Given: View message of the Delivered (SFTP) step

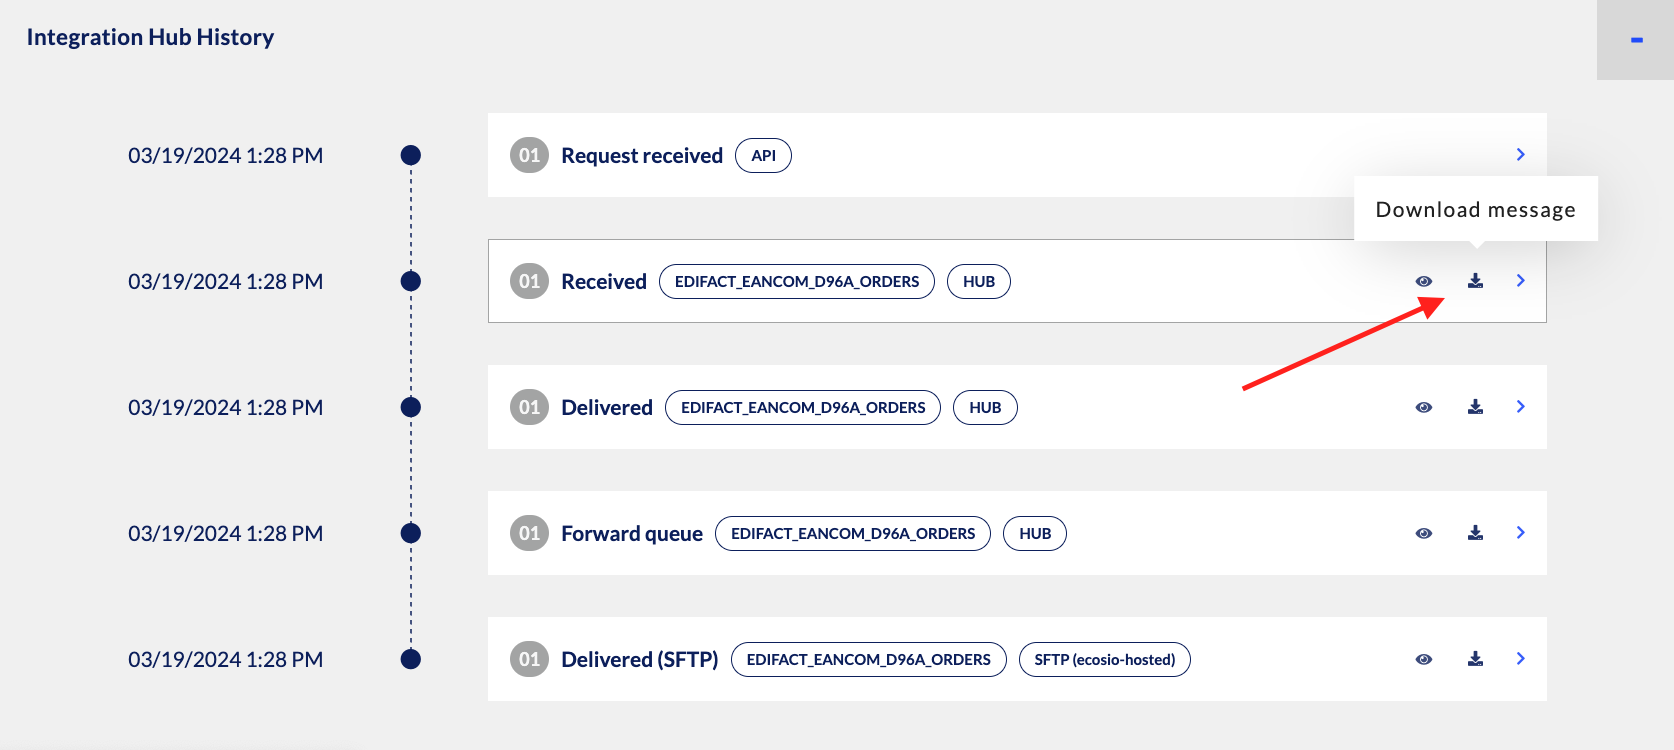Looking at the screenshot, I should [1424, 659].
